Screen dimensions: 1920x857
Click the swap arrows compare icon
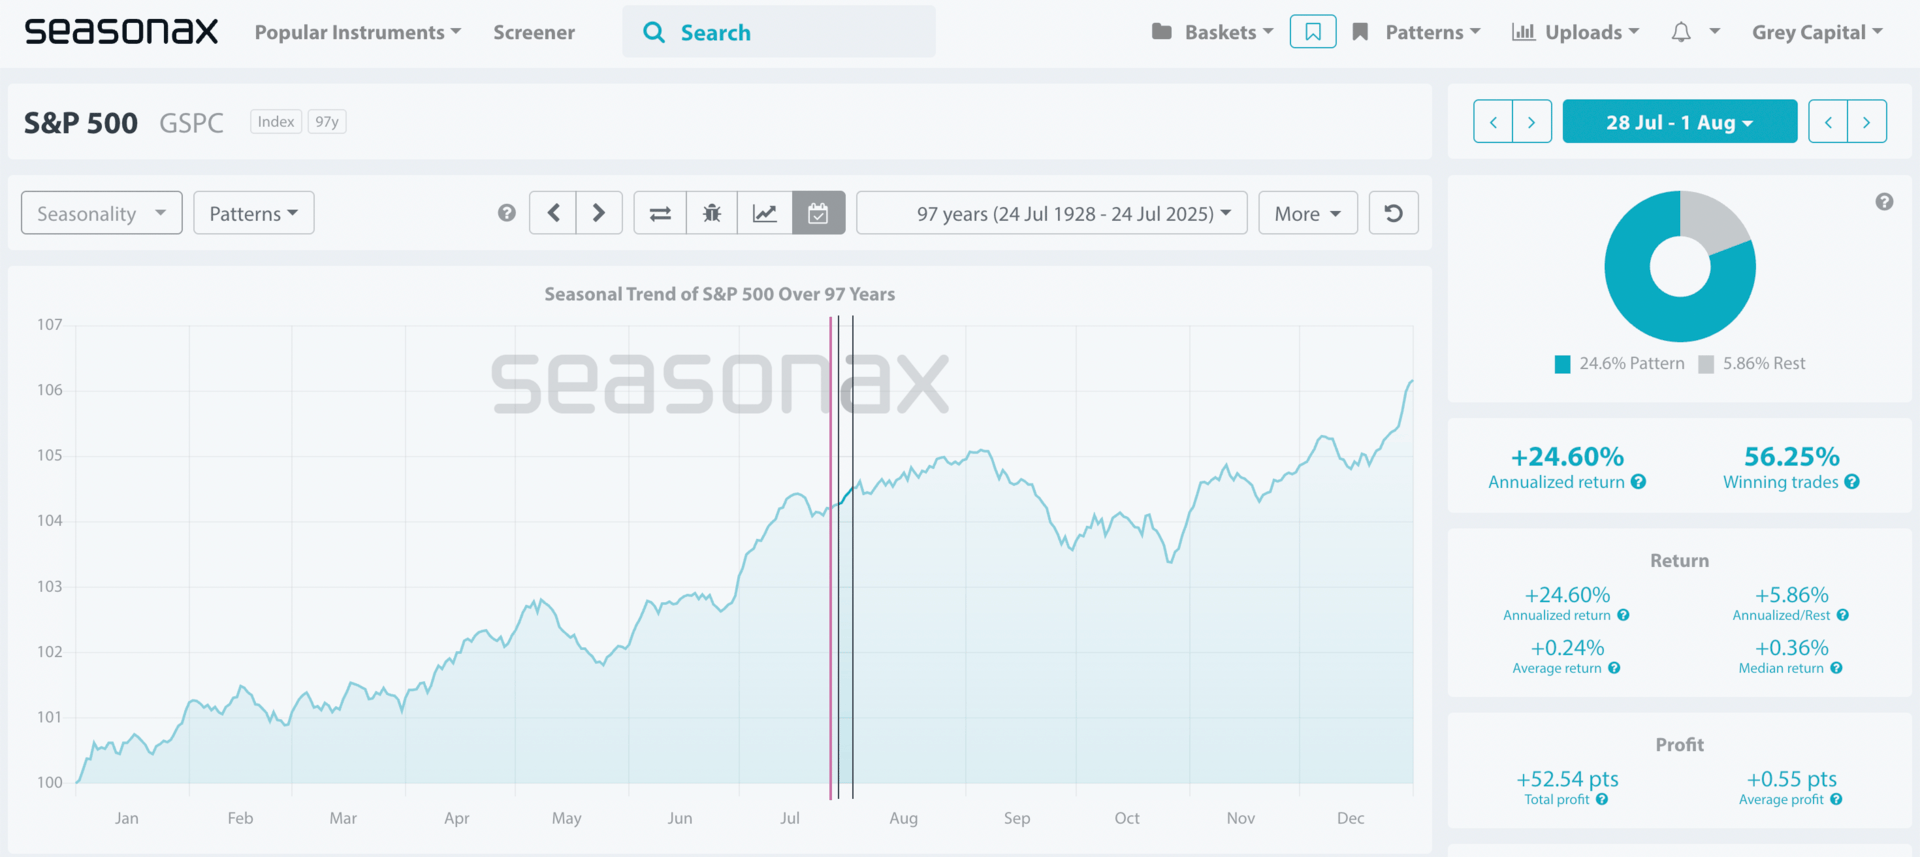pos(660,213)
